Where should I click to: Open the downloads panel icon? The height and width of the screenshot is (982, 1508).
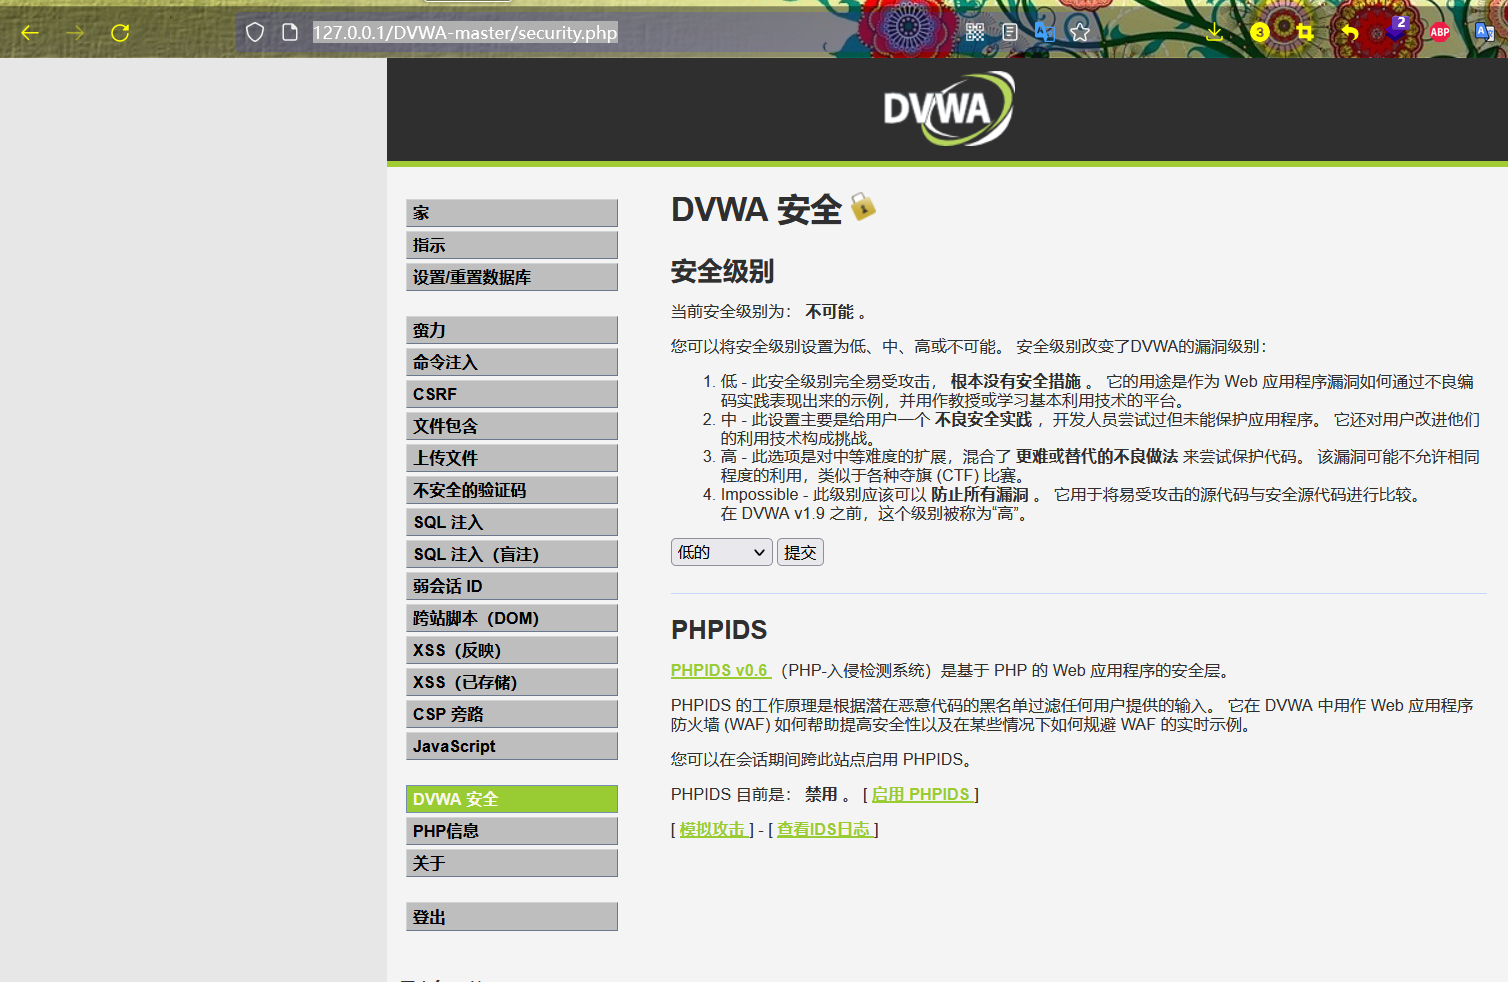click(x=1215, y=31)
